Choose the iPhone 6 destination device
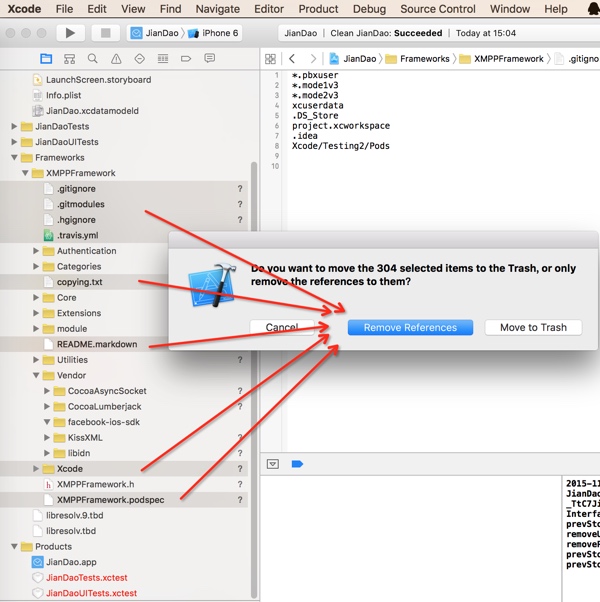This screenshot has height=602, width=600. (213, 33)
